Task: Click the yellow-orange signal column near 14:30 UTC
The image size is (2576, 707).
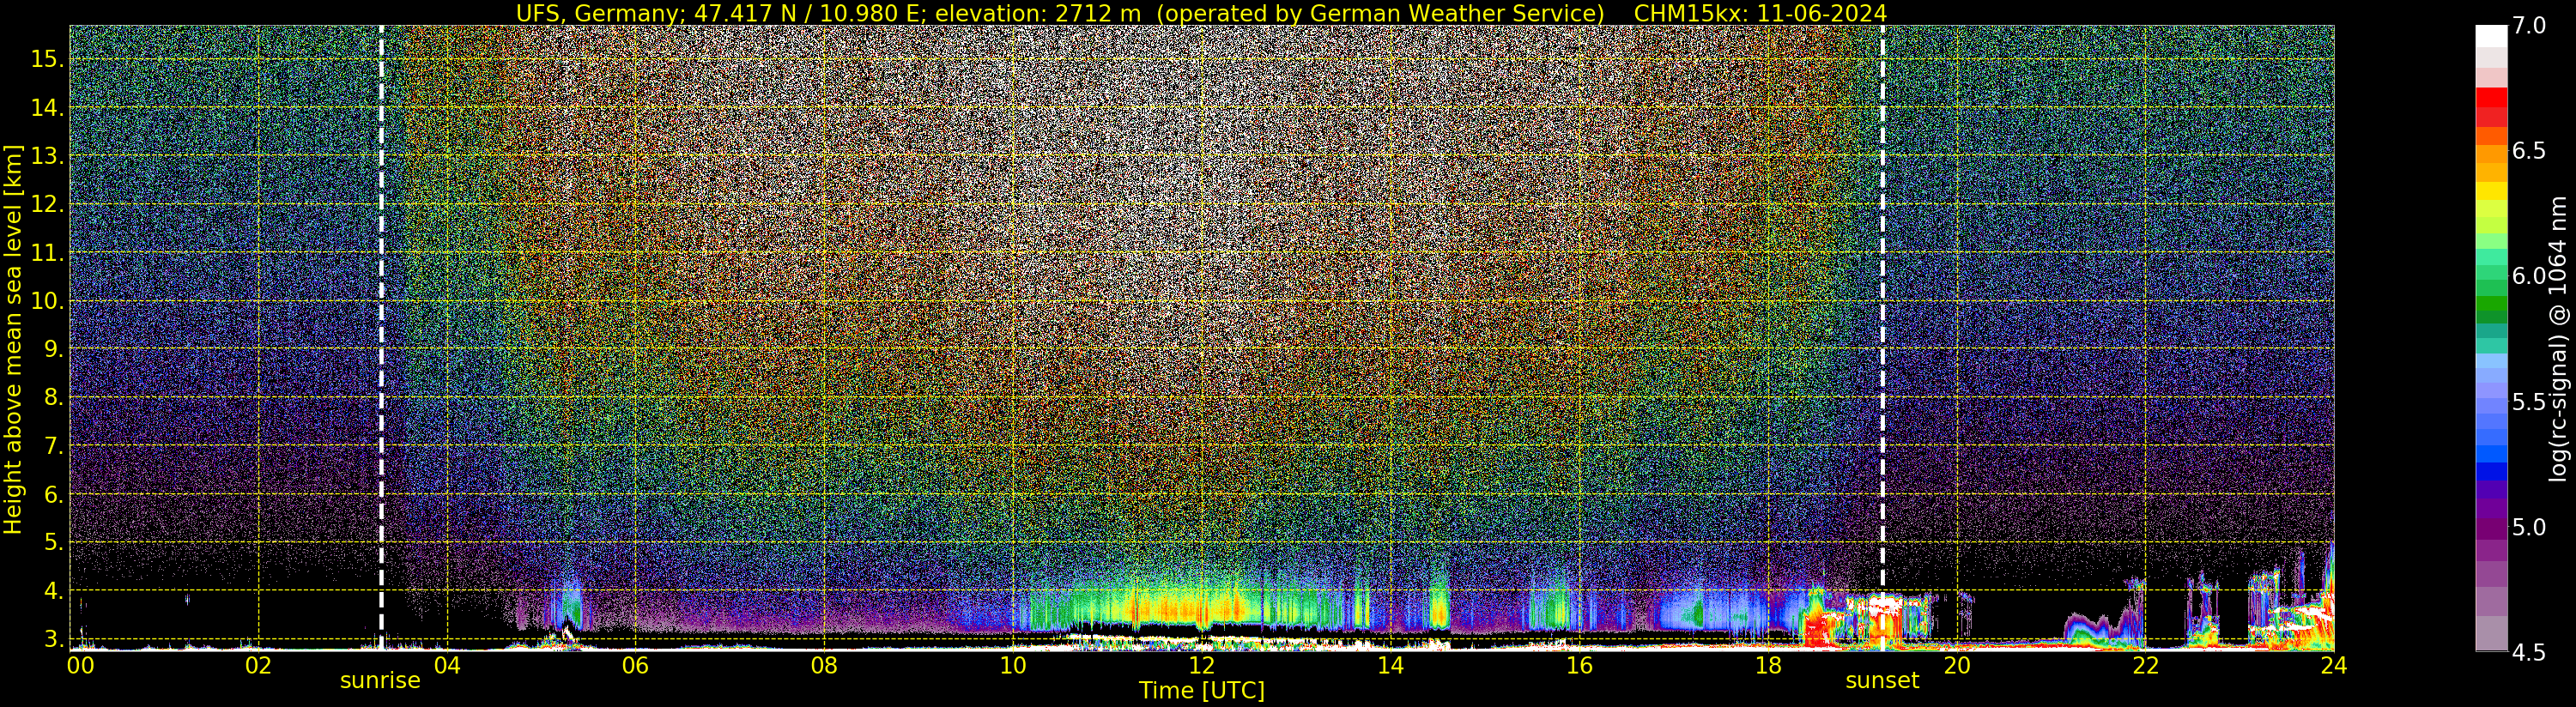Action: (1439, 606)
